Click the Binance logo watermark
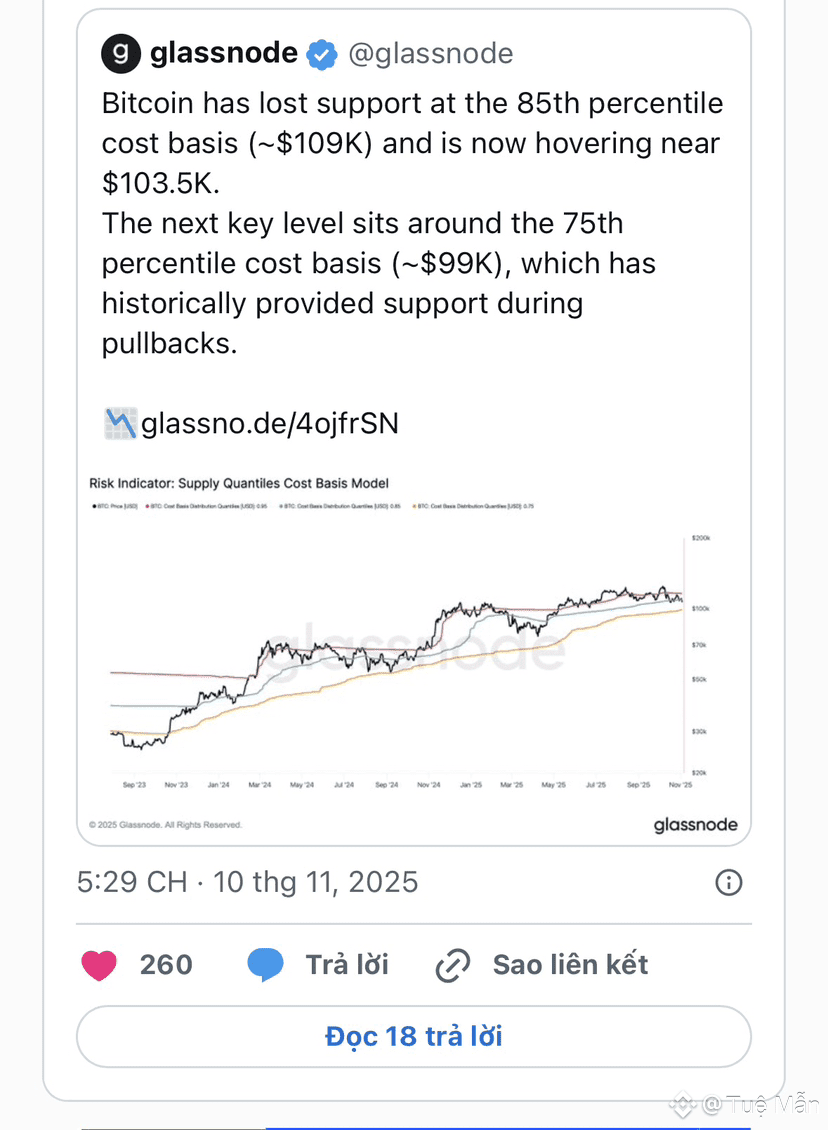Image resolution: width=828 pixels, height=1130 pixels. click(x=683, y=1104)
